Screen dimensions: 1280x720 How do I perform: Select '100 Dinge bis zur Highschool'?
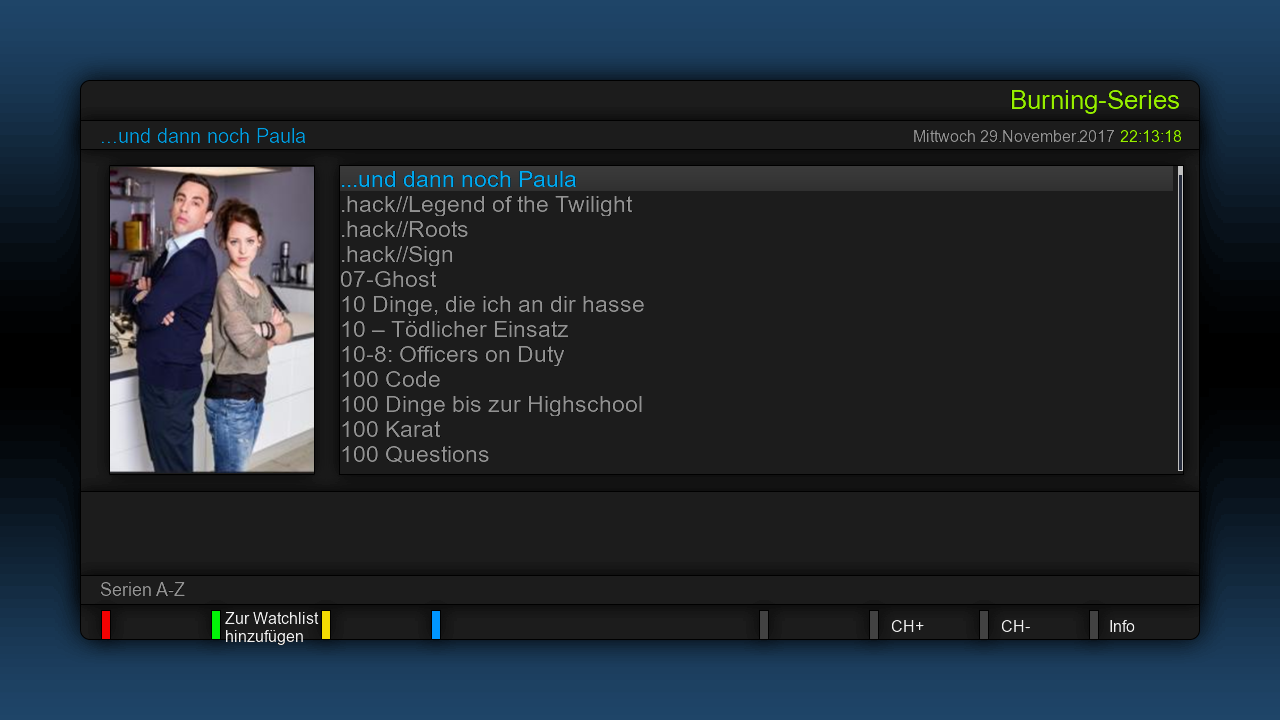[x=491, y=405]
